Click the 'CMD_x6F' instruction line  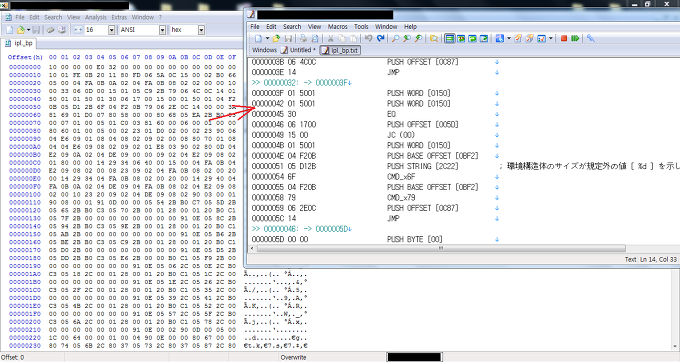coord(401,177)
